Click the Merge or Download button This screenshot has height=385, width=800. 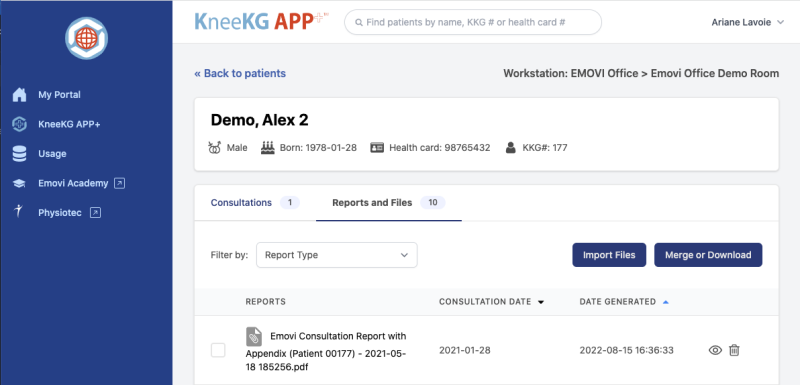708,255
